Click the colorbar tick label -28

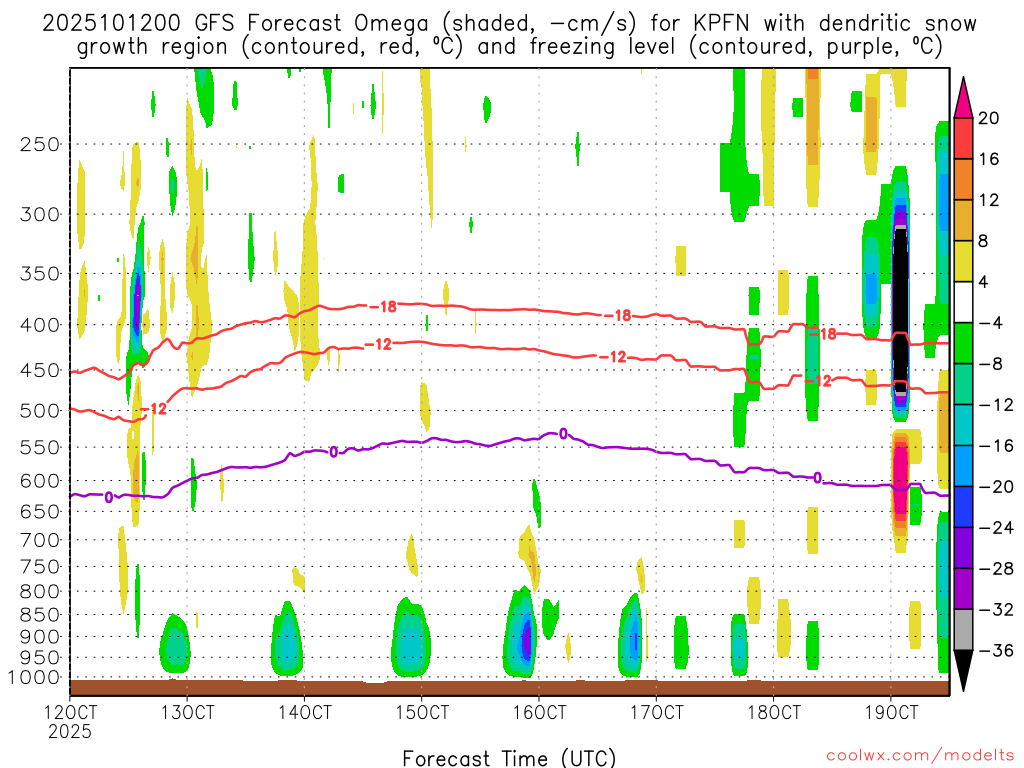click(x=996, y=569)
